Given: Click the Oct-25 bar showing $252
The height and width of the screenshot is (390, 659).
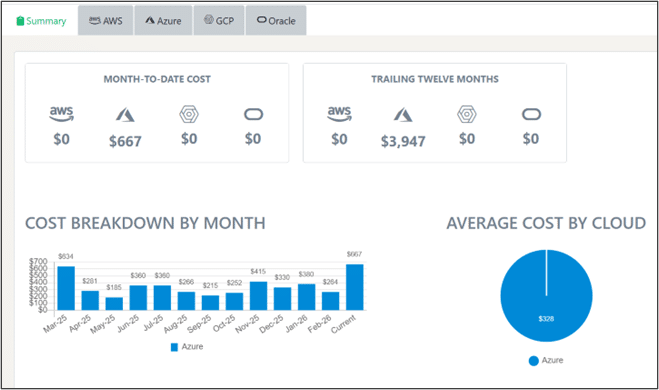Looking at the screenshot, I should (234, 302).
